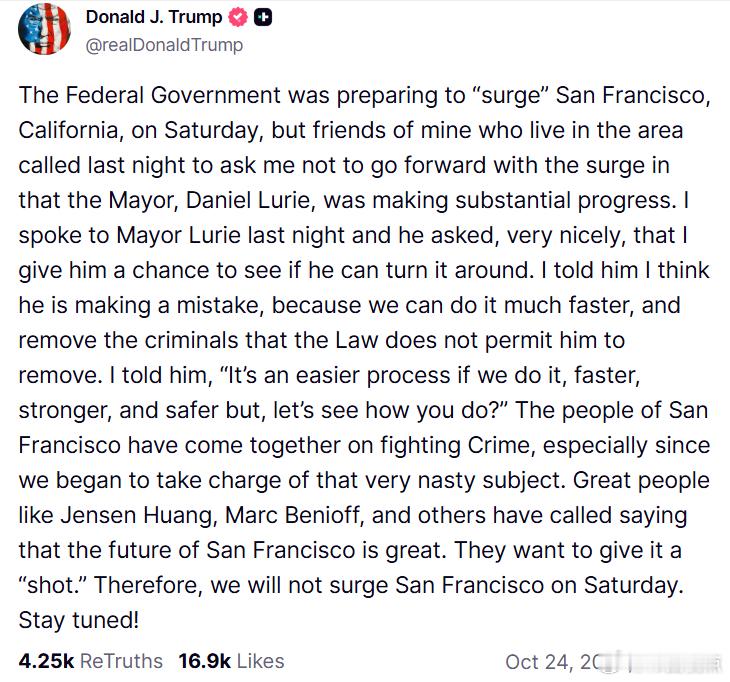Click the word "ReTruths" label

[121, 661]
